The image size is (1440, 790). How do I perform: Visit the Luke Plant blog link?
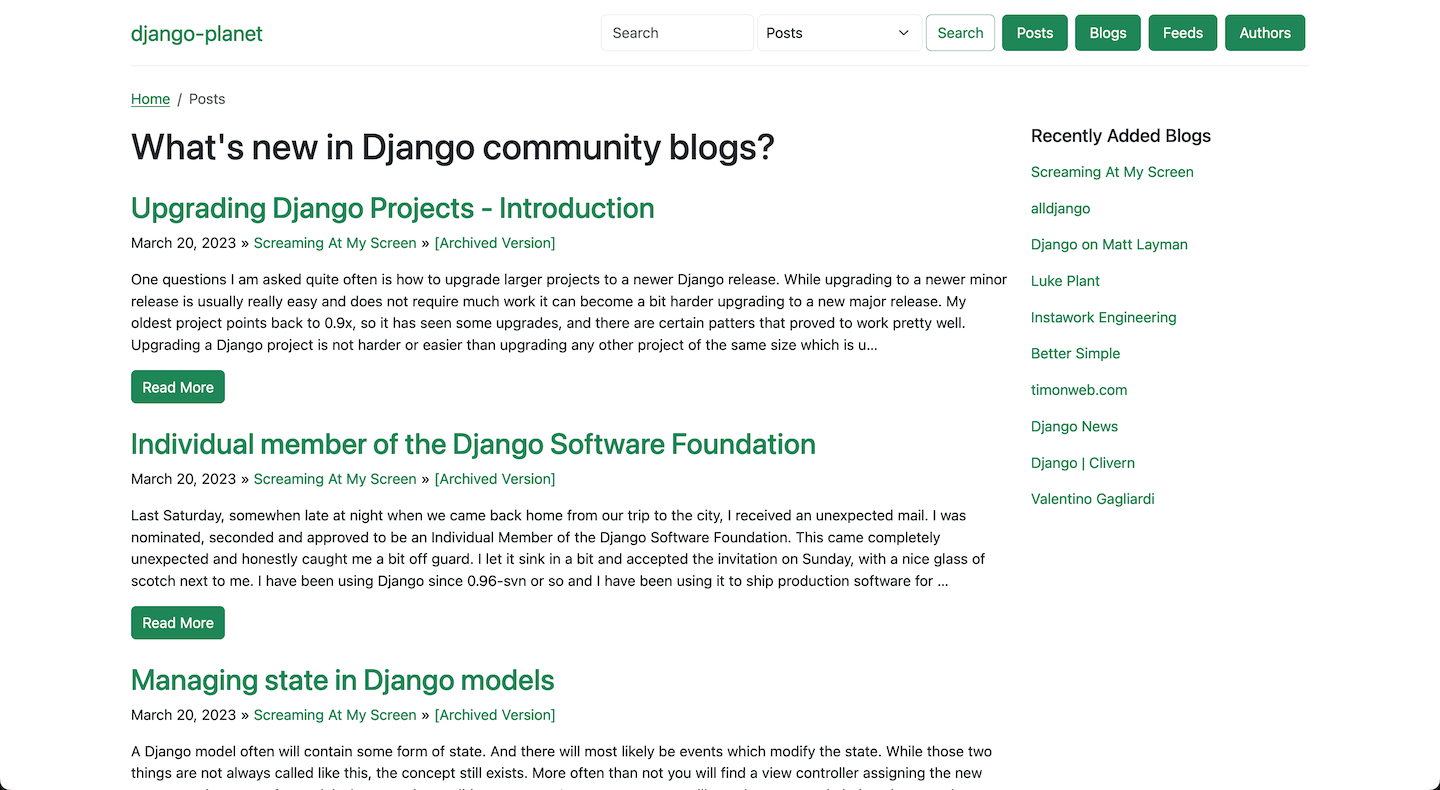[x=1065, y=281]
